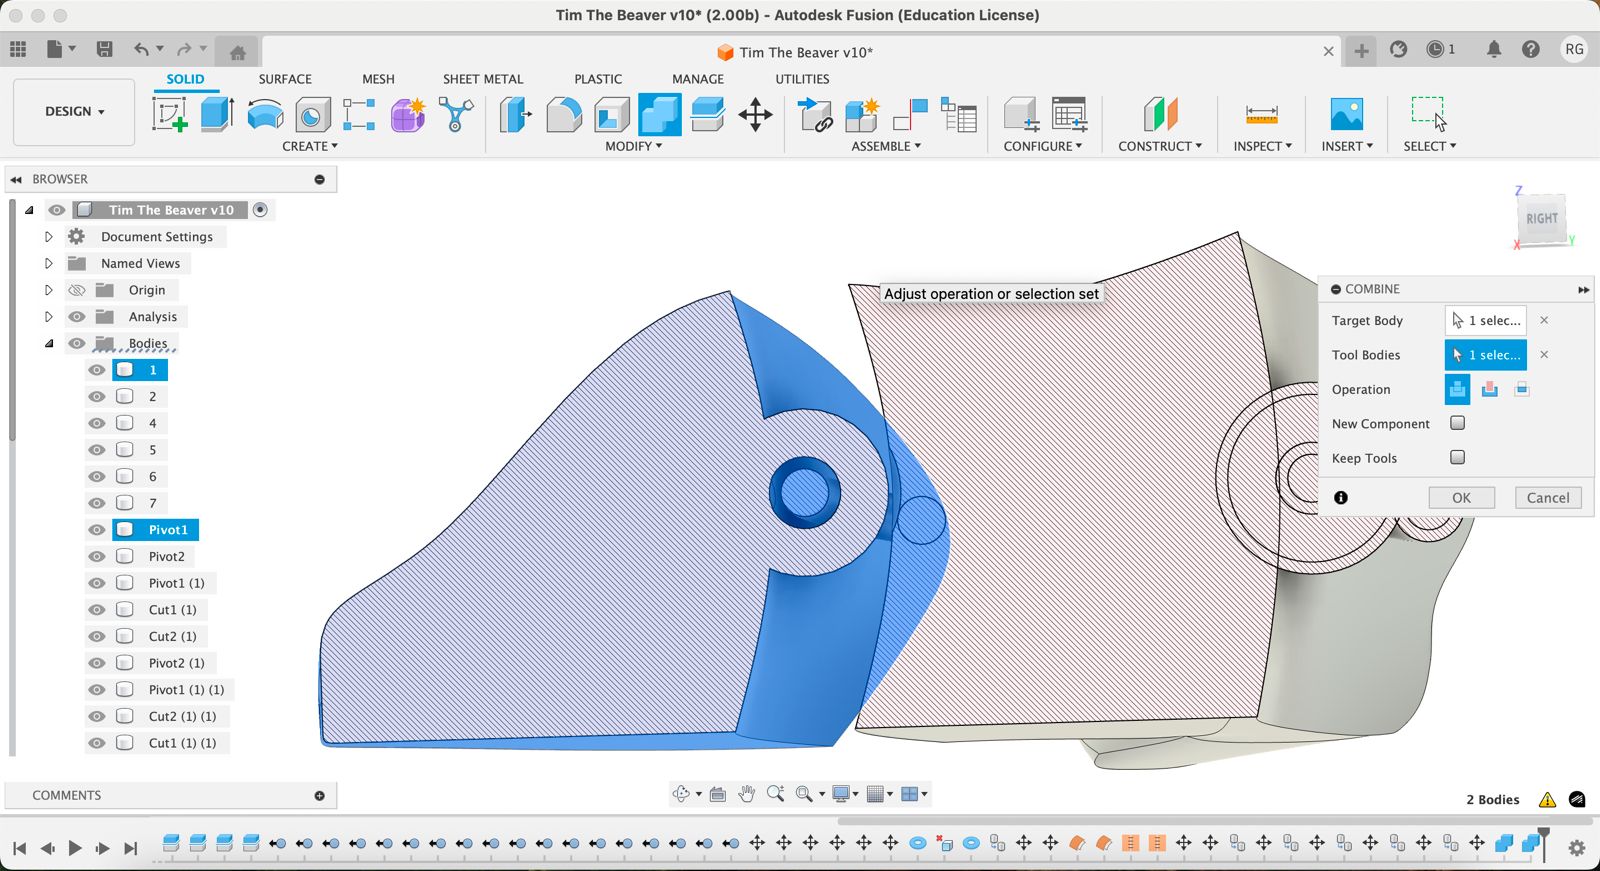The width and height of the screenshot is (1600, 871).
Task: Click the Save disk icon
Action: [x=104, y=49]
